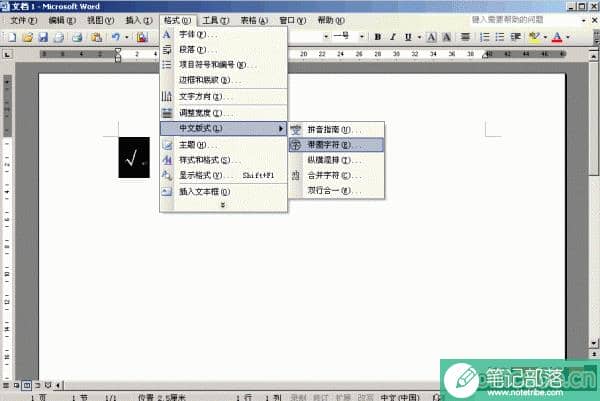
Task: Switch to Reading layout view icon
Action: click(x=47, y=385)
